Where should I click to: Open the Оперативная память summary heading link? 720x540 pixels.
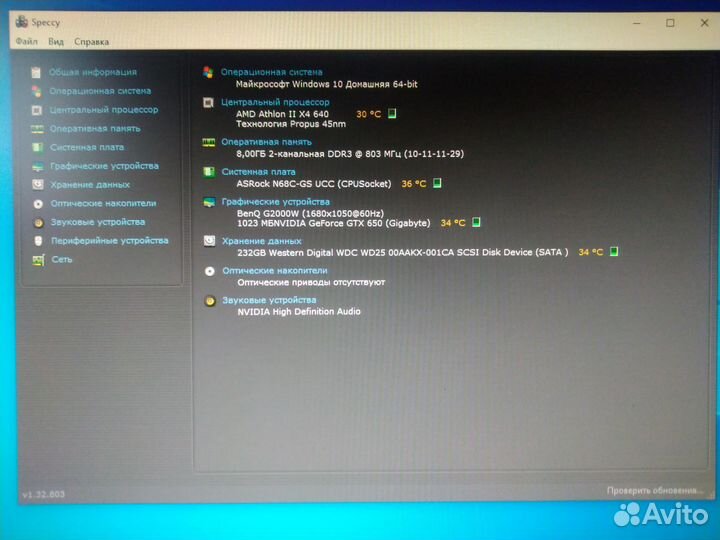pyautogui.click(x=266, y=142)
